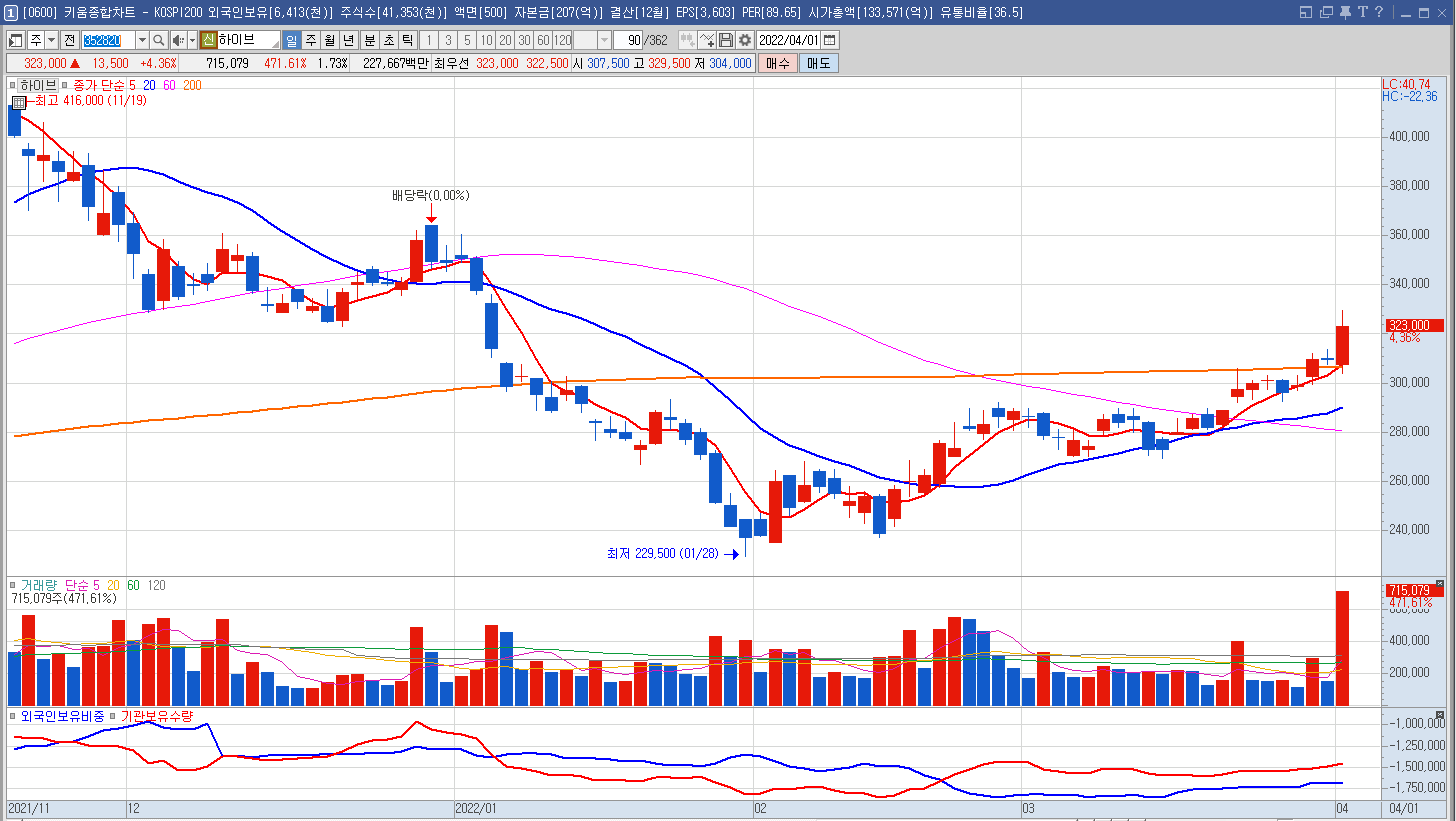The width and height of the screenshot is (1456, 821).
Task: Select the 1 interval button
Action: (x=429, y=40)
